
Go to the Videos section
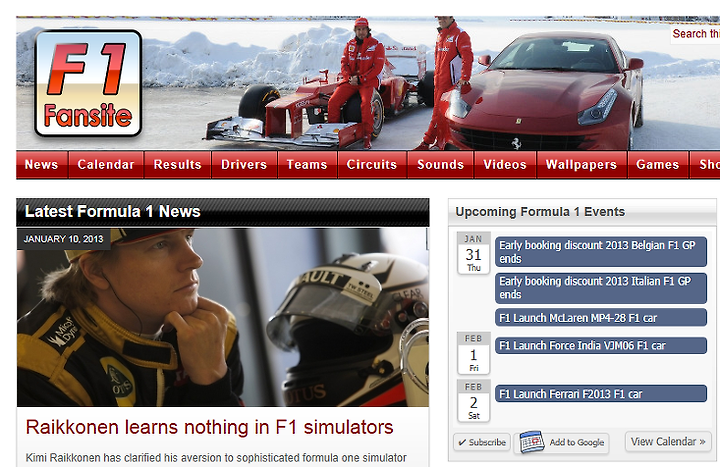pyautogui.click(x=505, y=164)
